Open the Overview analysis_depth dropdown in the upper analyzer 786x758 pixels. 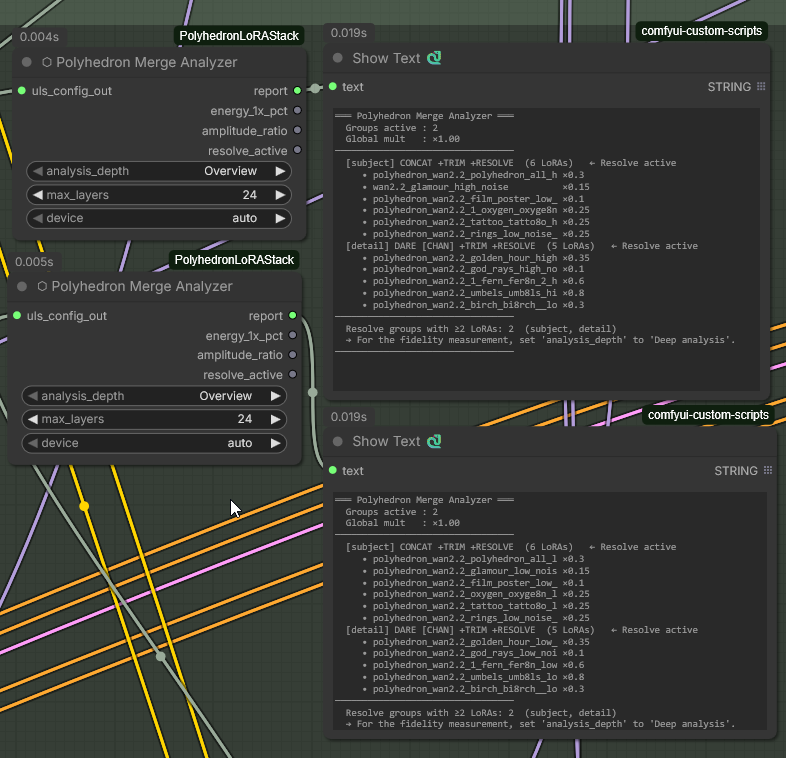tap(159, 171)
